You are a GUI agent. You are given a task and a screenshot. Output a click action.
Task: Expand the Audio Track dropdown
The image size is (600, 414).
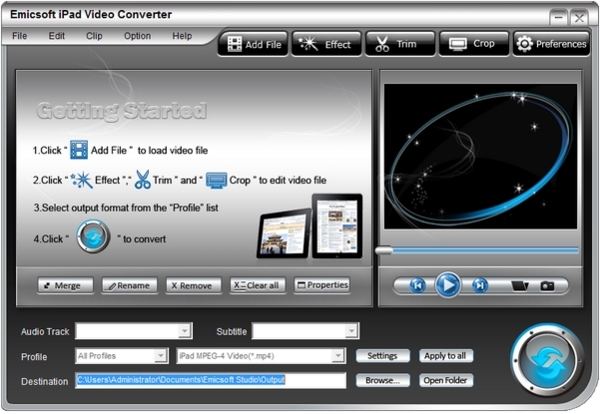pos(185,331)
